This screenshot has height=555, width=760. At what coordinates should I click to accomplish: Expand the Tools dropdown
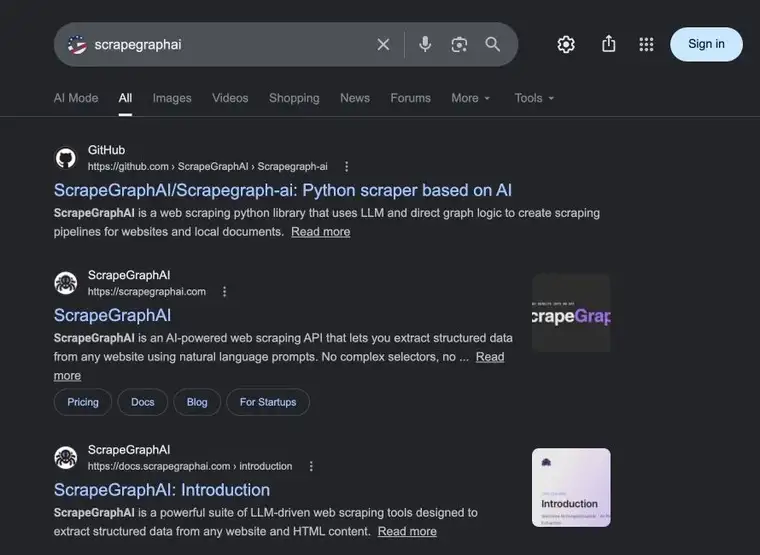click(534, 98)
